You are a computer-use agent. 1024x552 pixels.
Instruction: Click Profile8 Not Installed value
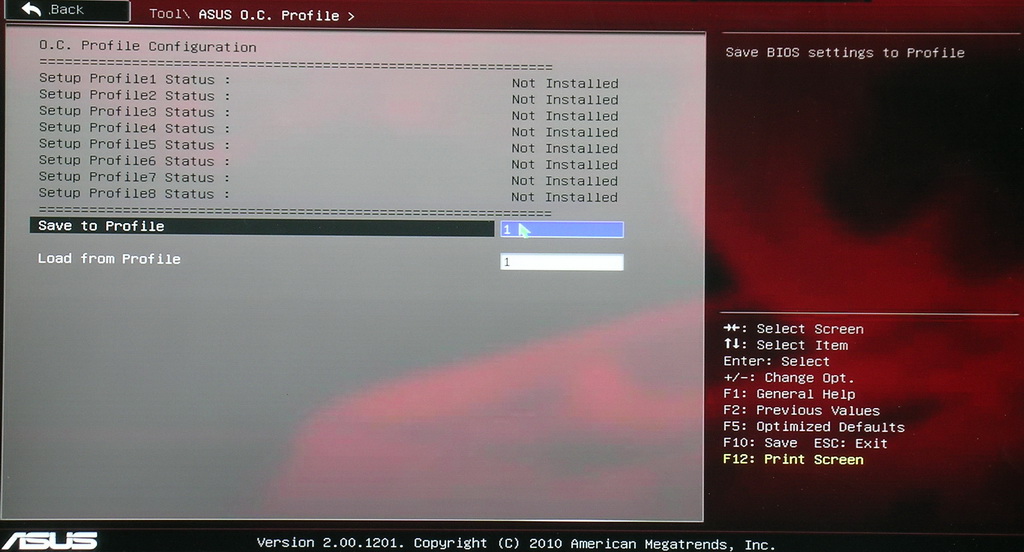coord(565,197)
